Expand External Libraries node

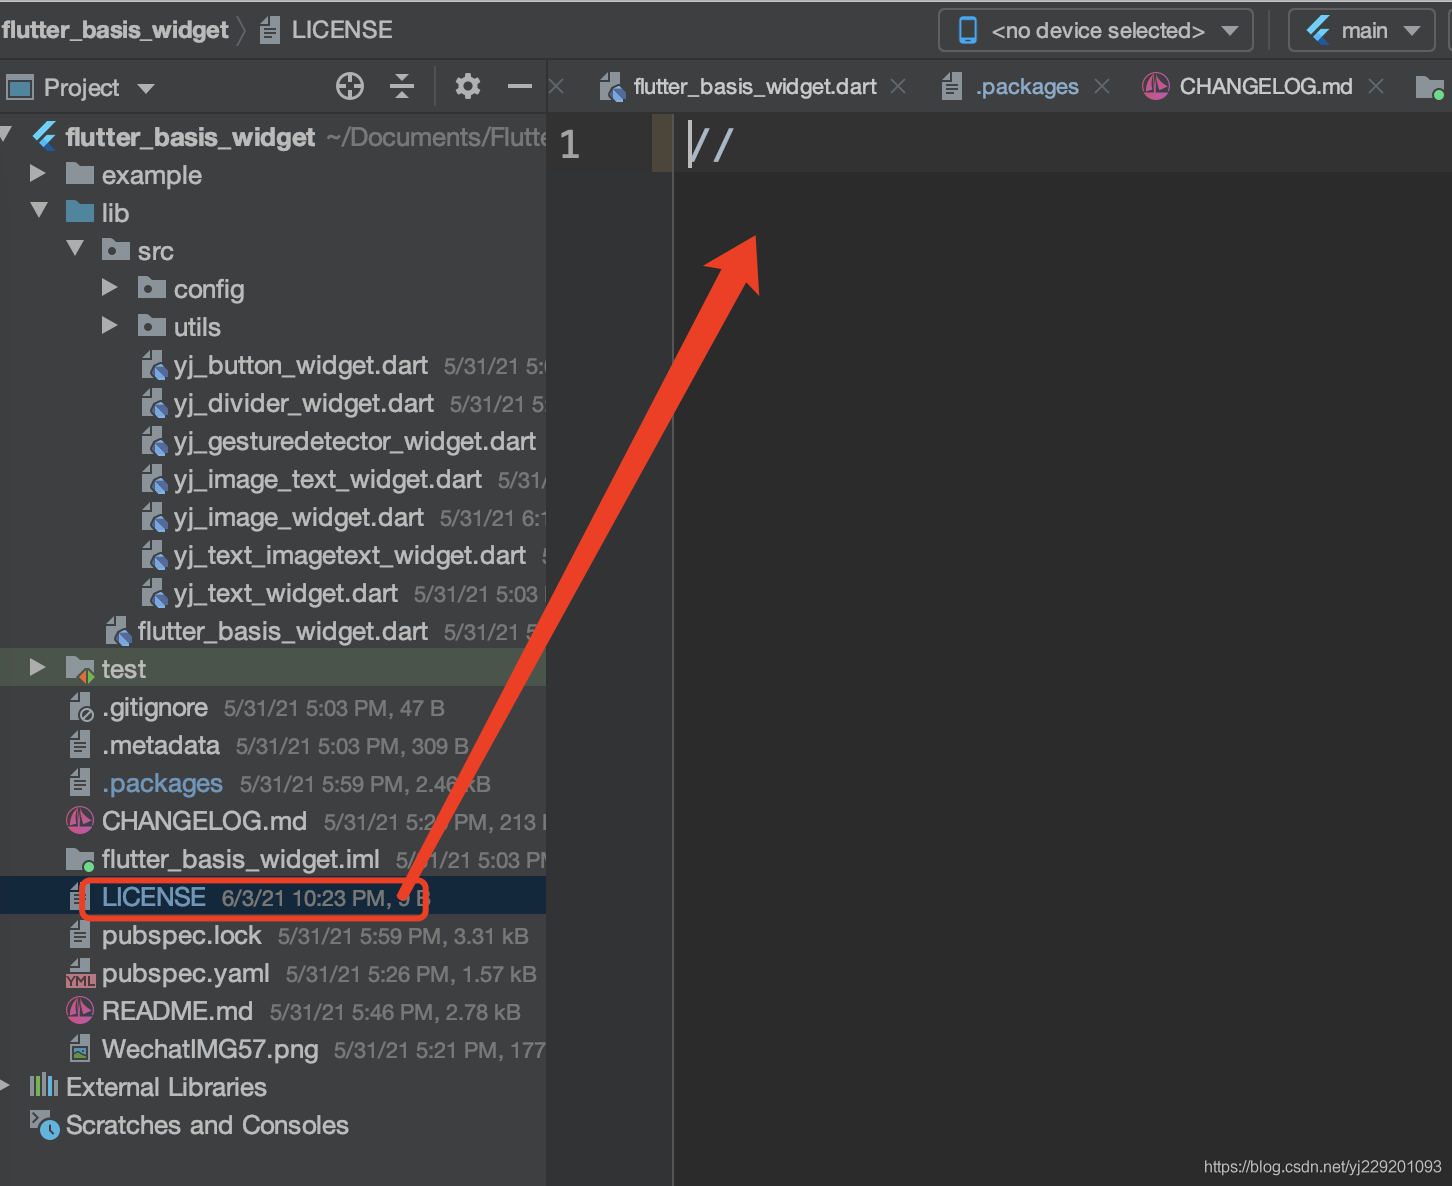tap(6, 1086)
